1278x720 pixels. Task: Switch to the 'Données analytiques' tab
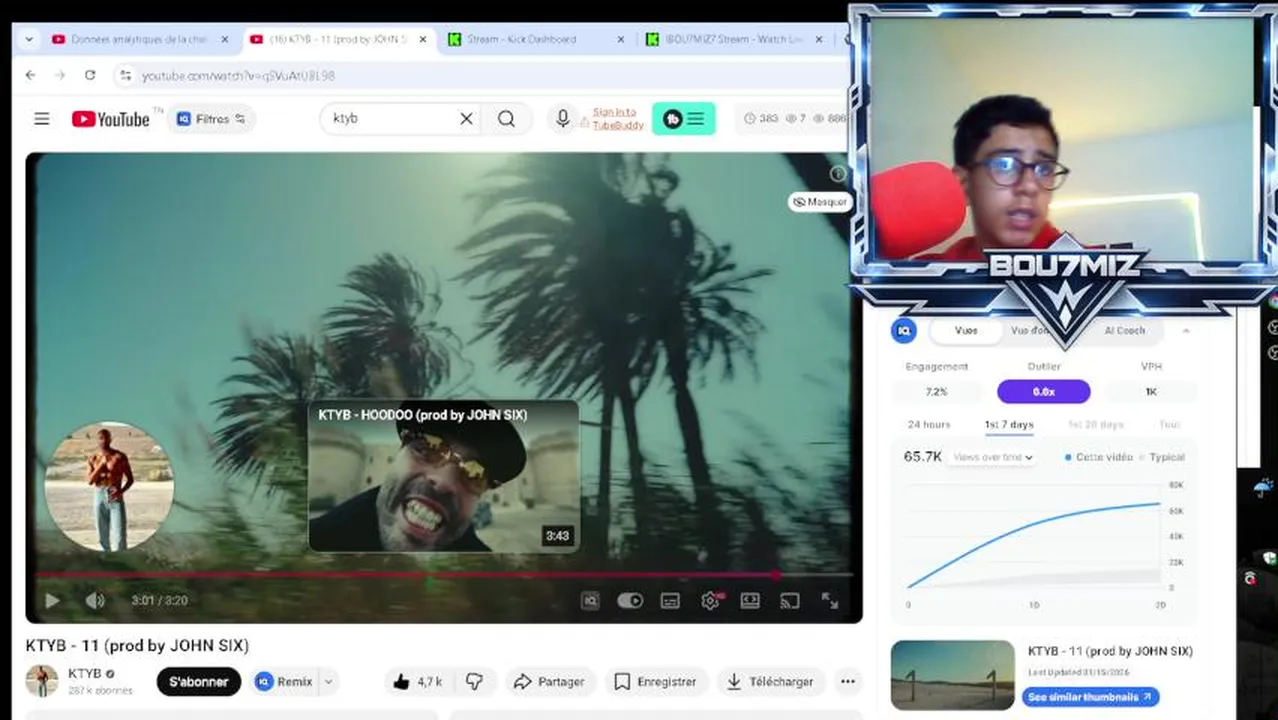pyautogui.click(x=140, y=39)
